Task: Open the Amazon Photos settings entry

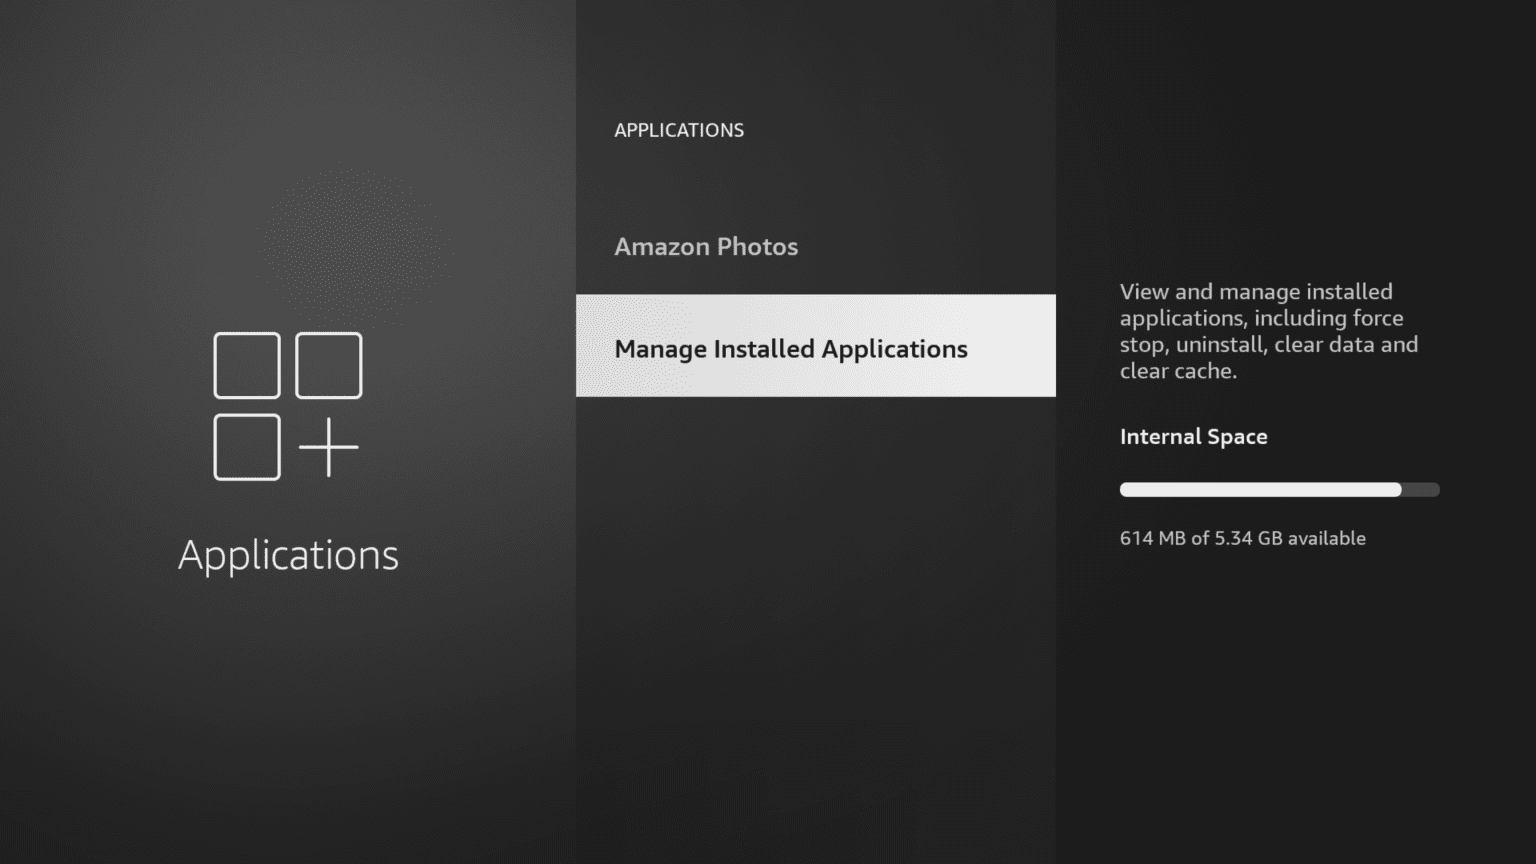Action: click(x=706, y=246)
